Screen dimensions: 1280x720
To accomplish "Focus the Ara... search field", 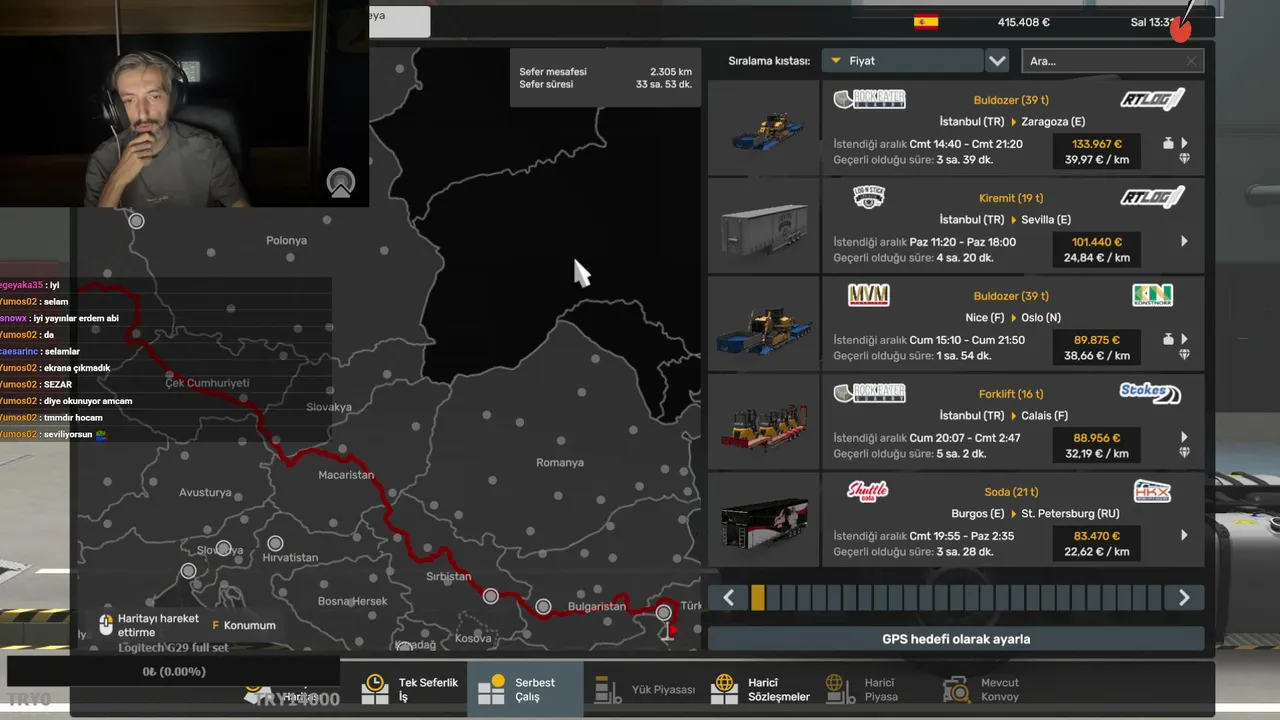I will point(1112,61).
